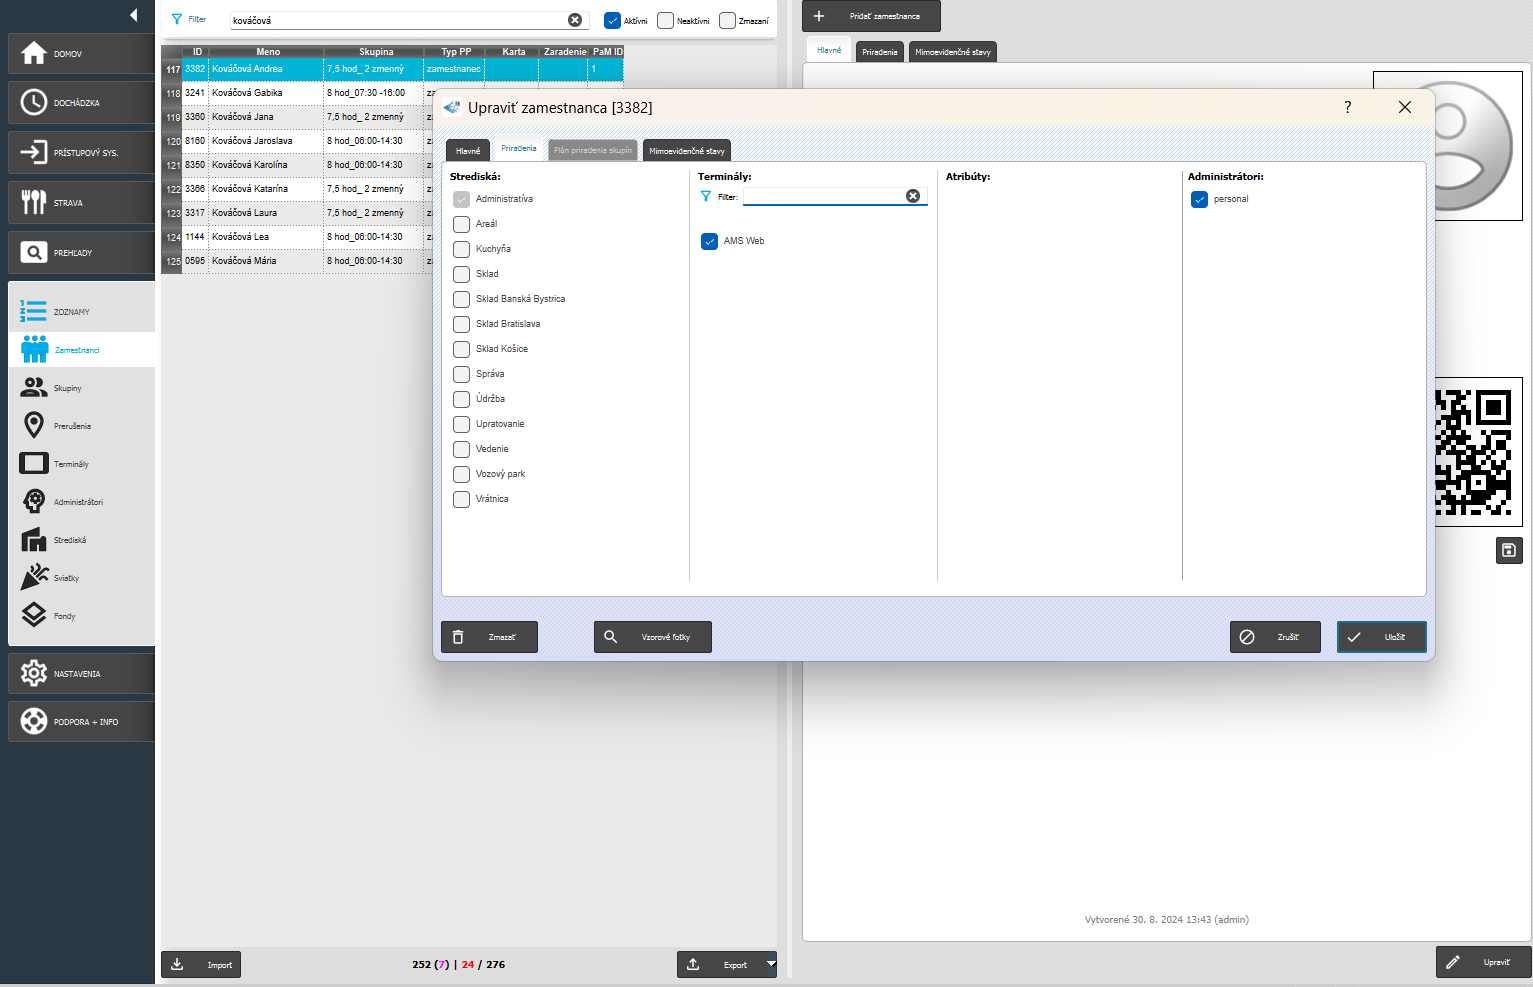The width and height of the screenshot is (1533, 987).
Task: Open the Strediská list item
Action: [70, 540]
